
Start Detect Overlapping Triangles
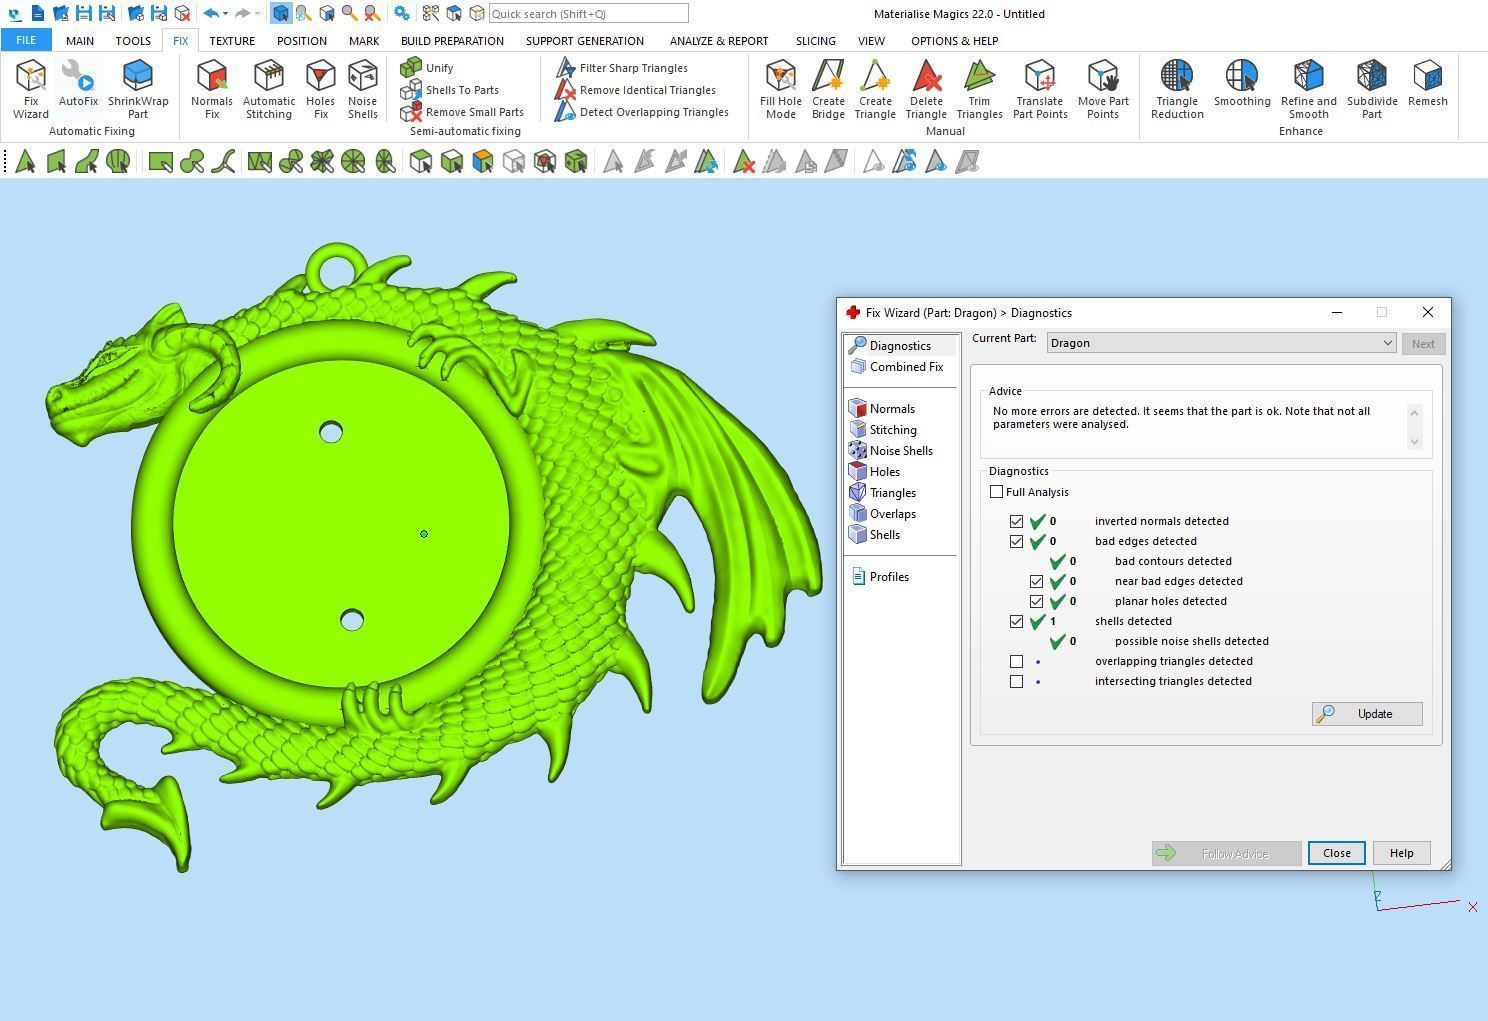coord(642,112)
